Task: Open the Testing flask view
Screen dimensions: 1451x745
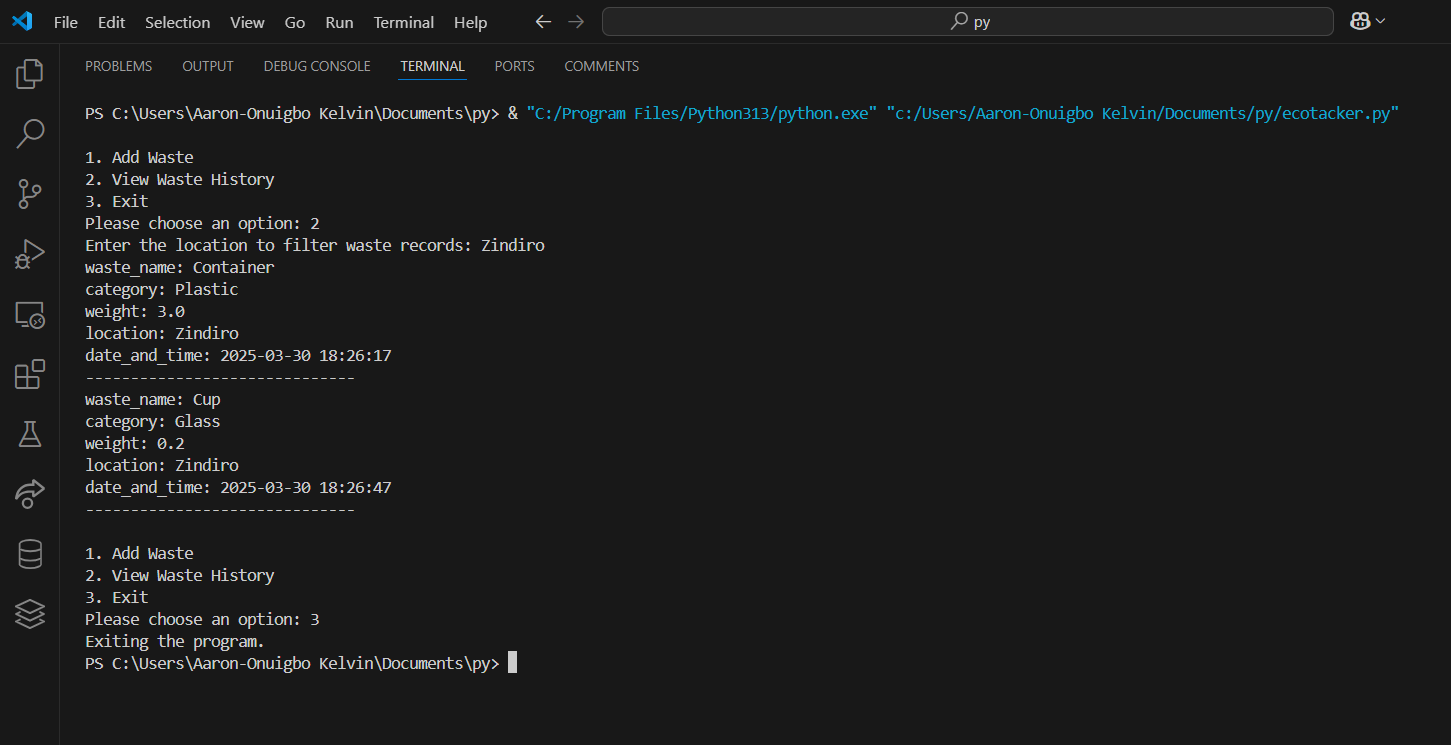Action: pos(30,434)
